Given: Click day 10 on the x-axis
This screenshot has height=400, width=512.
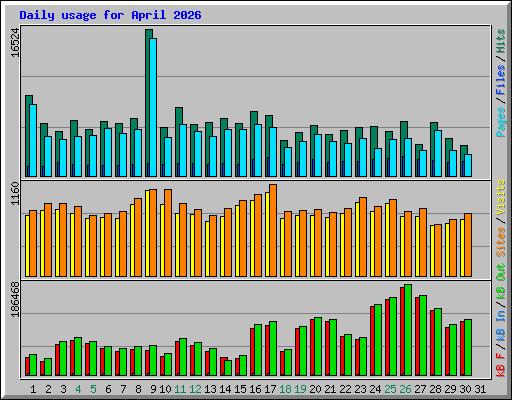Looking at the screenshot, I should click(165, 389).
